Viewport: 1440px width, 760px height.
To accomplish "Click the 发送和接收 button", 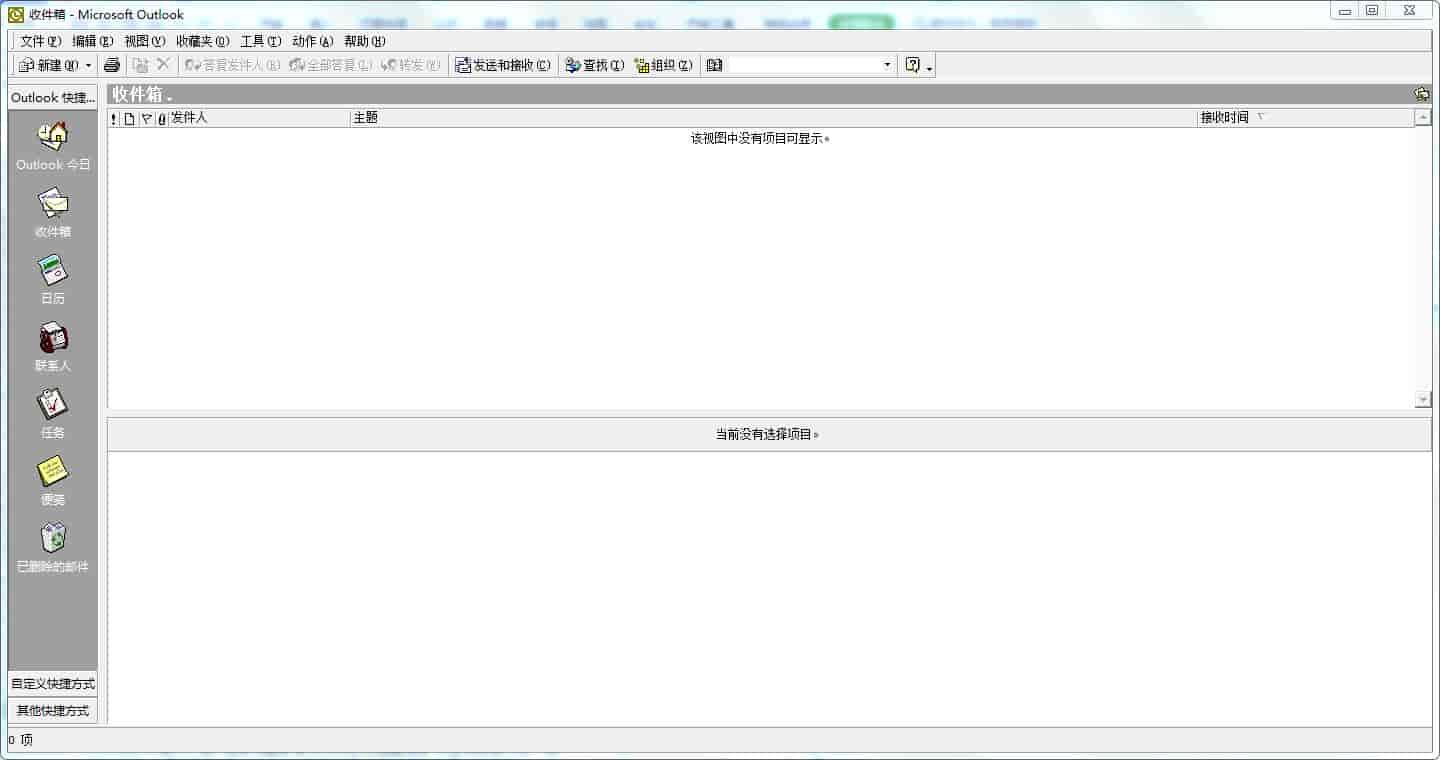I will coord(502,65).
